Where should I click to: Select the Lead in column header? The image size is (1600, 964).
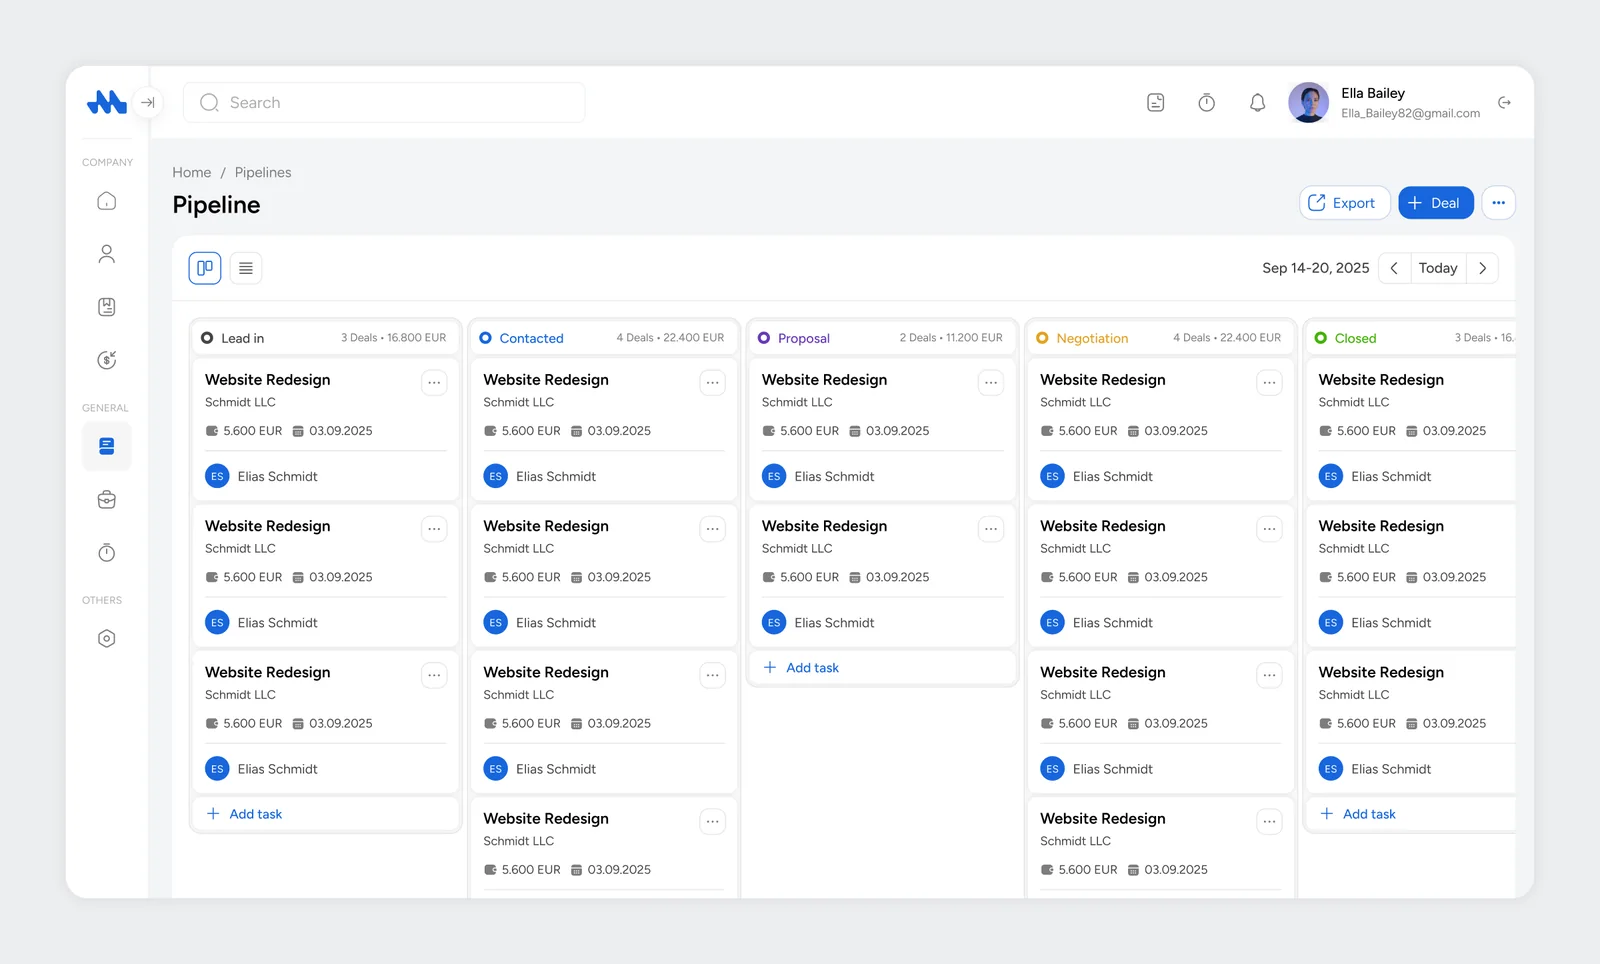tap(325, 338)
